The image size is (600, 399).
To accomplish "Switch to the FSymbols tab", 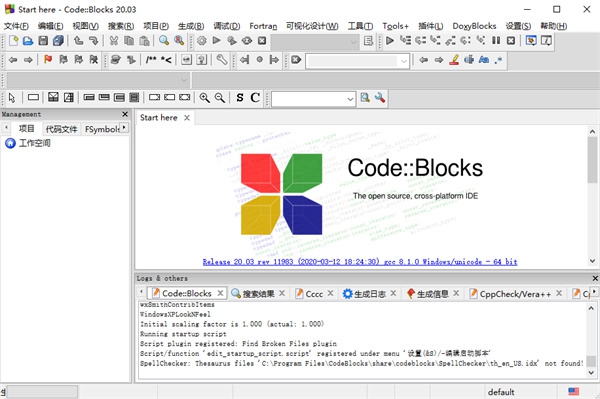I will point(102,129).
